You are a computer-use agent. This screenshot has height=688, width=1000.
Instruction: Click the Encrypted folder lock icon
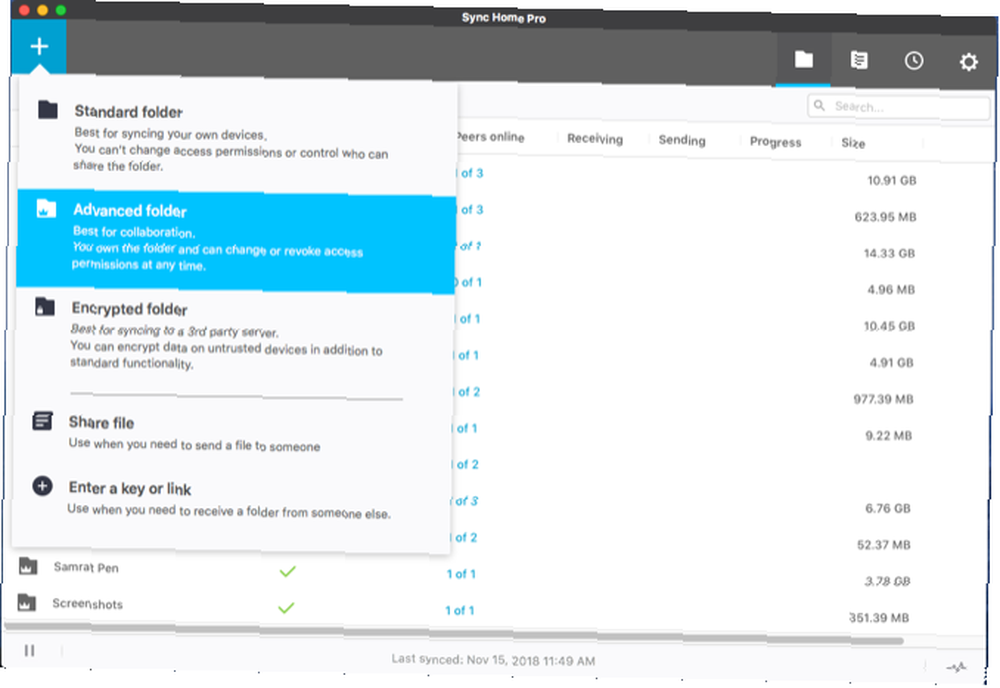click(45, 307)
